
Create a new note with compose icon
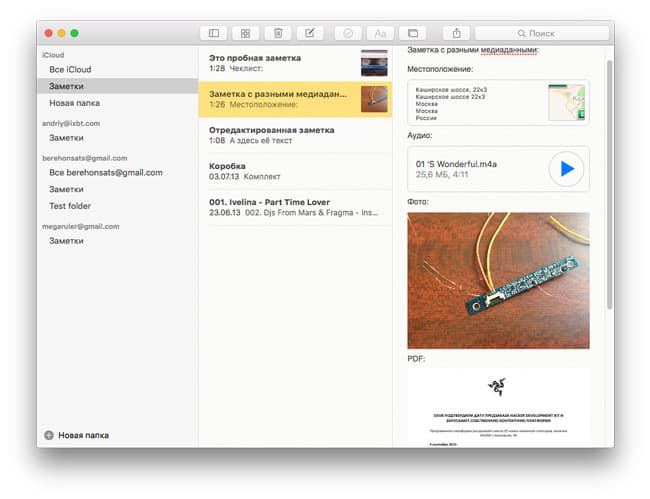point(310,33)
